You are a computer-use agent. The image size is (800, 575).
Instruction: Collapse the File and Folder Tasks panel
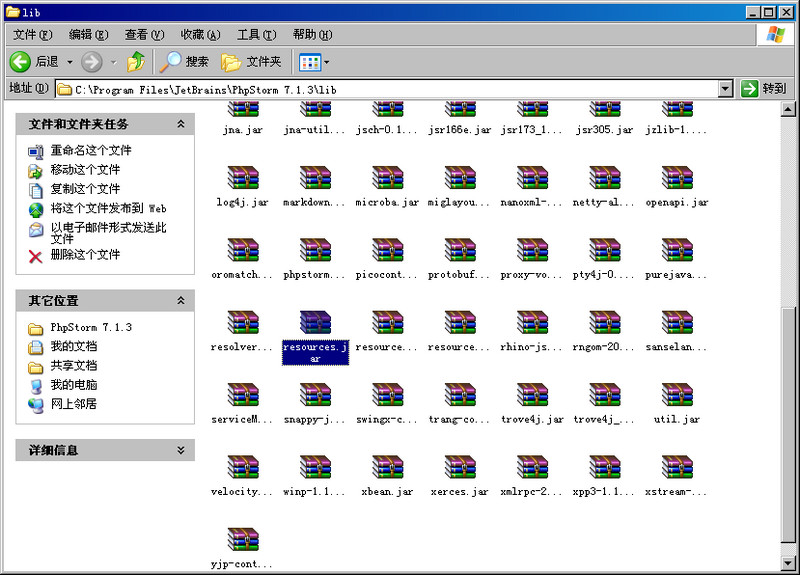pyautogui.click(x=181, y=124)
